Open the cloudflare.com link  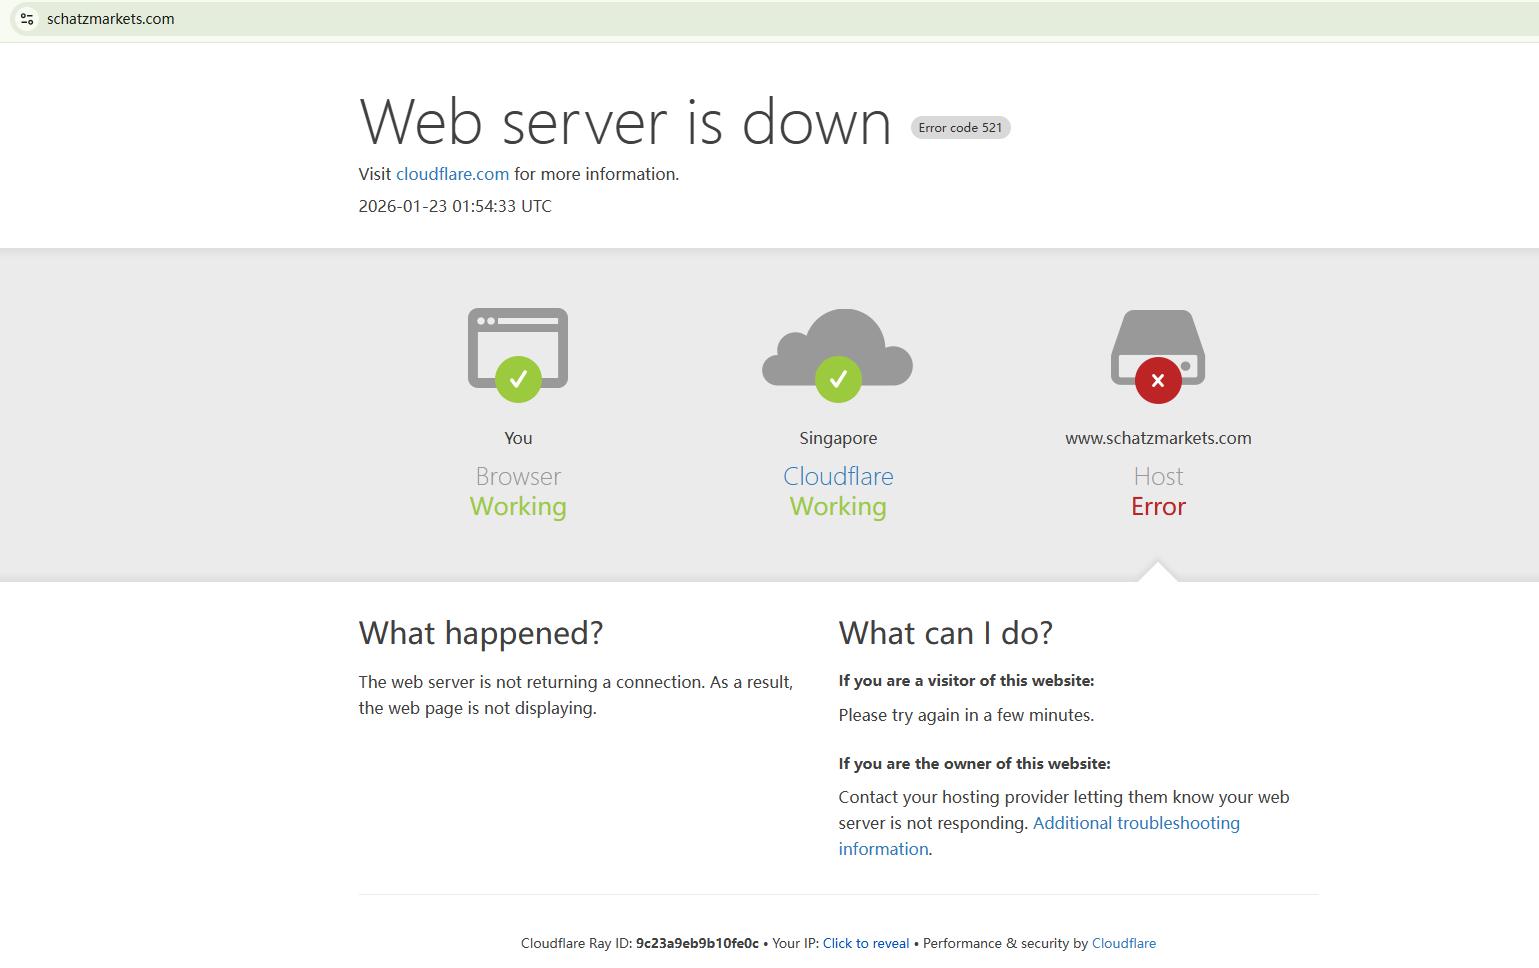452,174
